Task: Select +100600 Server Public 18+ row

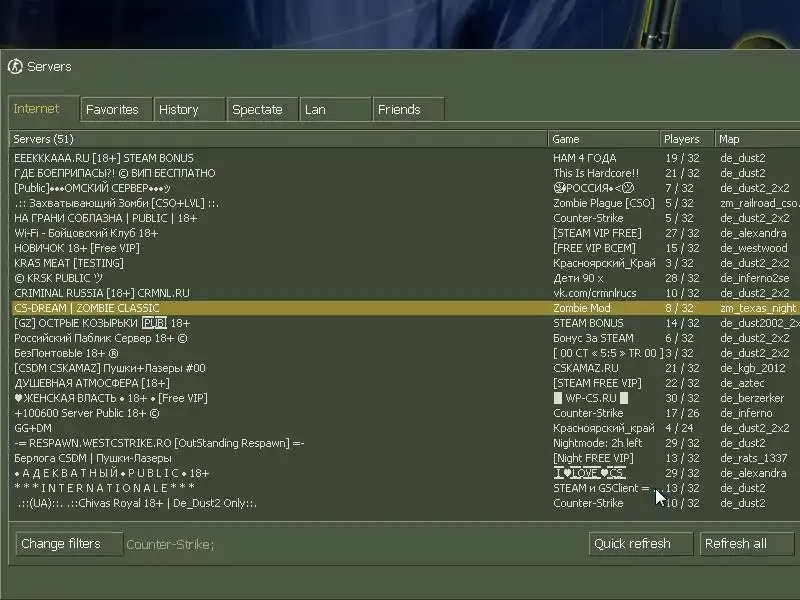Action: pos(405,413)
